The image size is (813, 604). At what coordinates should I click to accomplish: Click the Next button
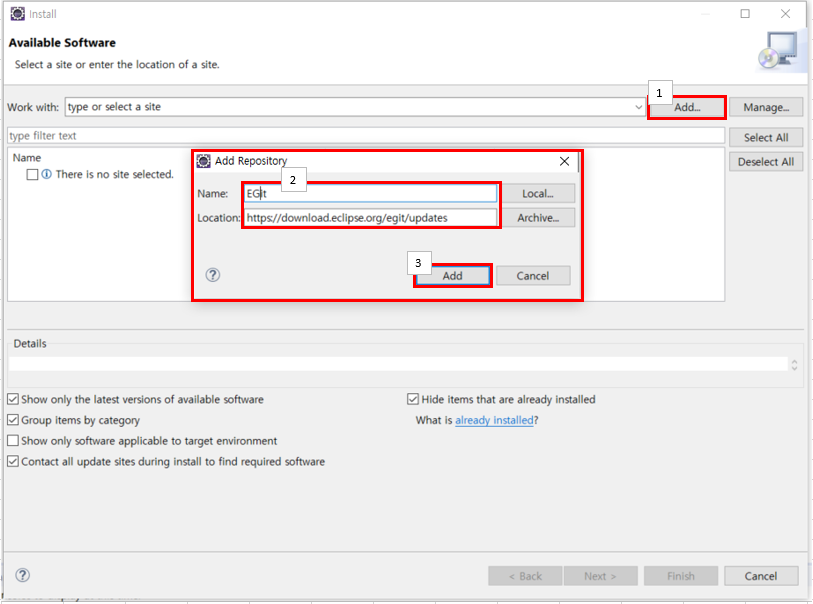coord(600,576)
